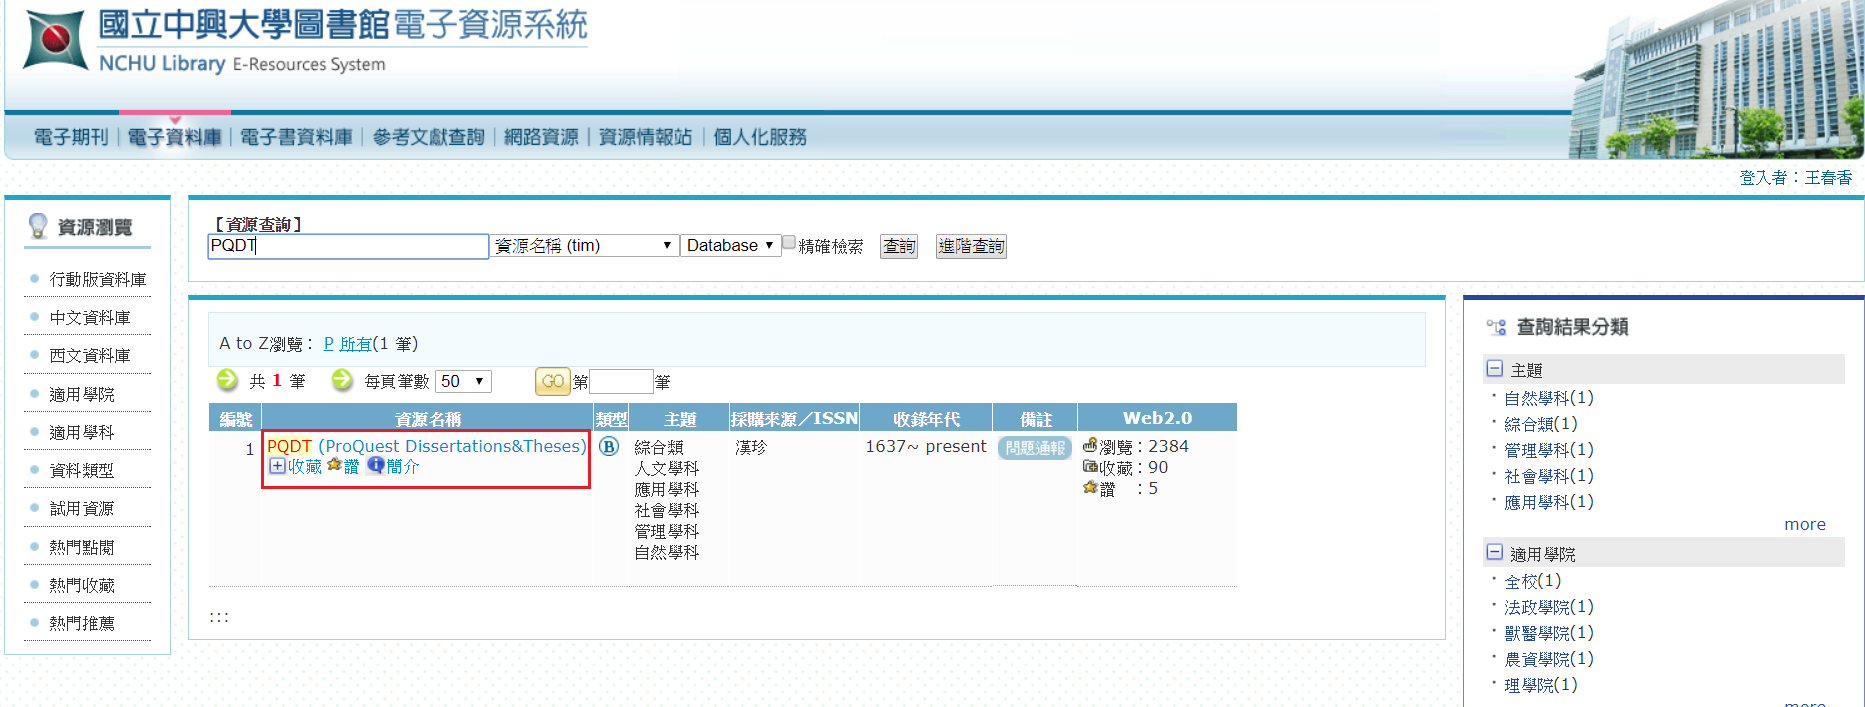
Task: Click the NCHU Library logo emblem
Action: [x=54, y=40]
